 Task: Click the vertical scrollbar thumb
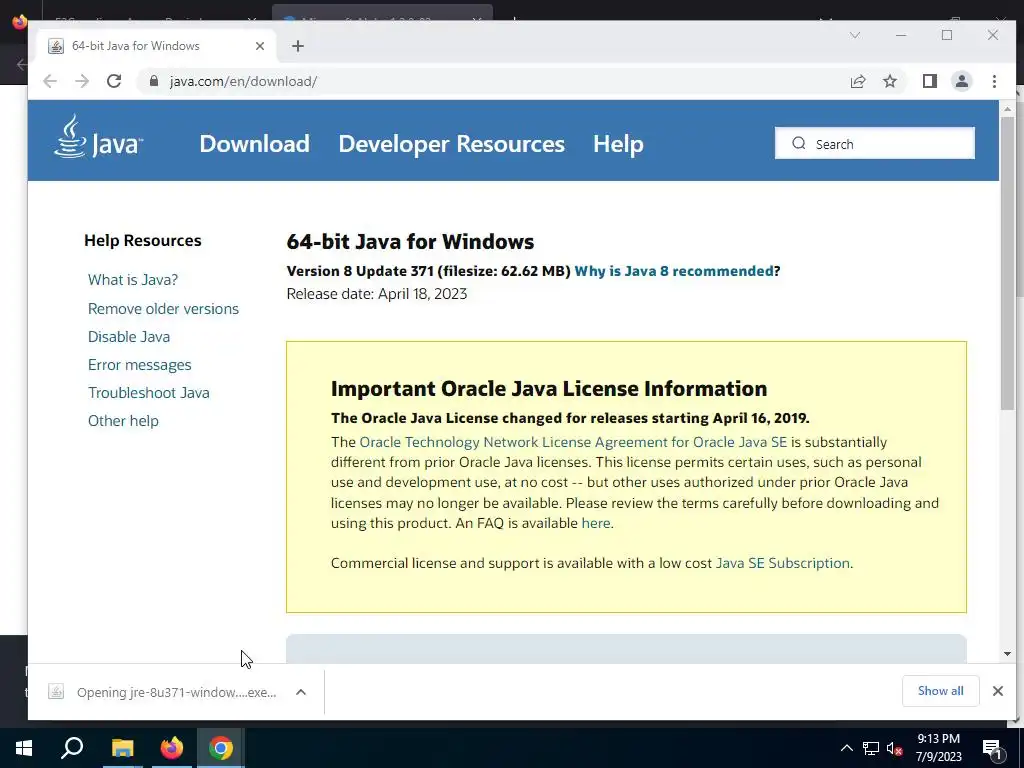(1007, 264)
